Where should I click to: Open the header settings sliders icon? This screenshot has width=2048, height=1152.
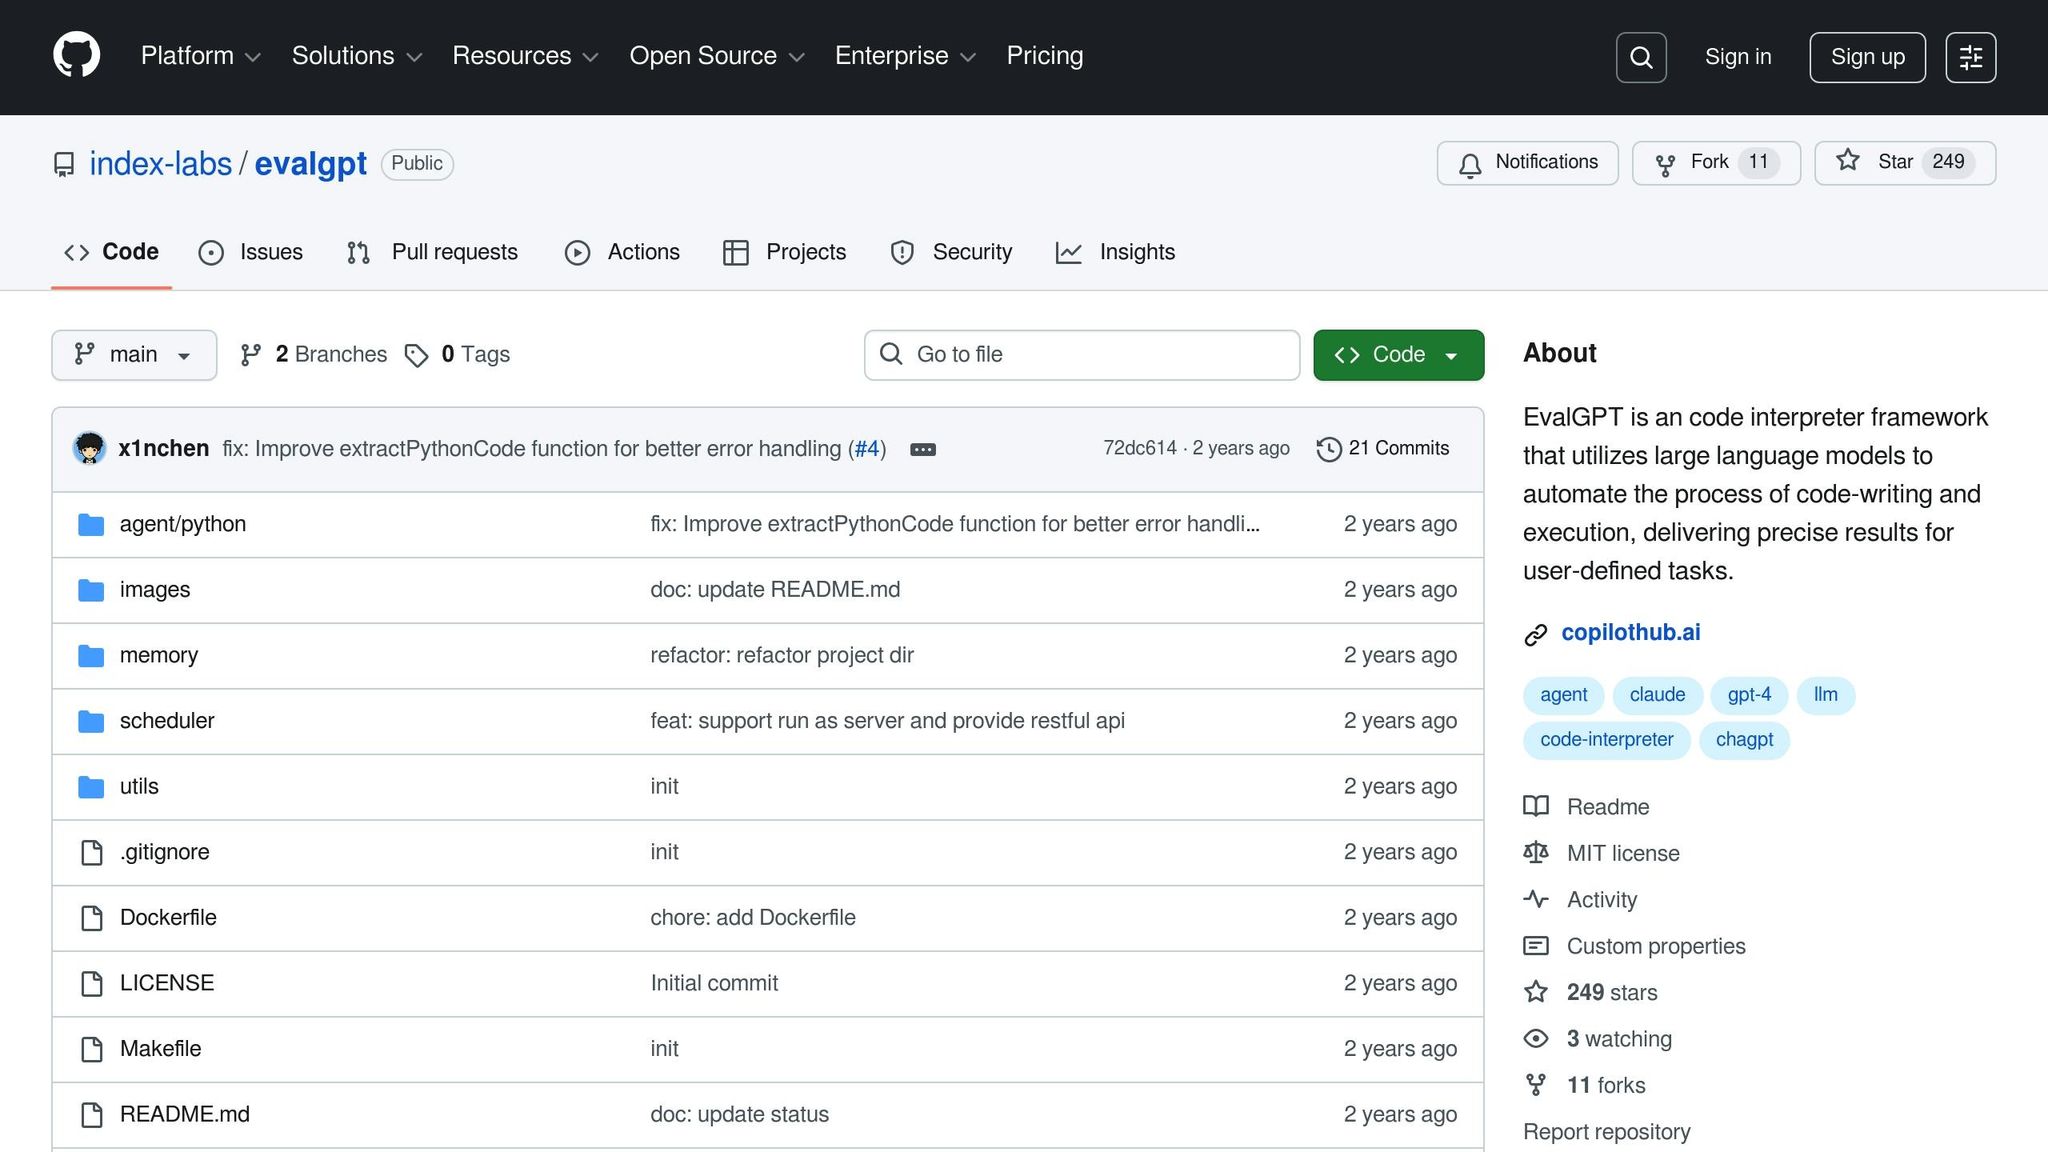click(1970, 57)
